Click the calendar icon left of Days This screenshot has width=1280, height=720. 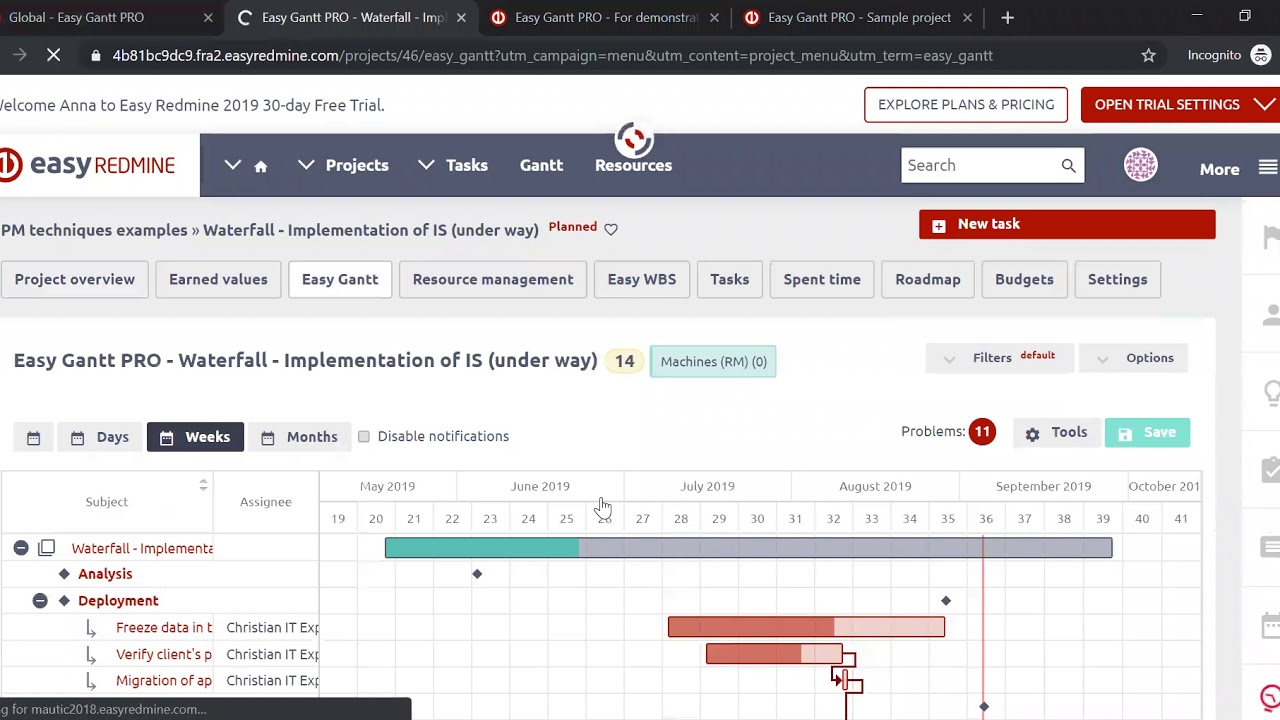tap(33, 437)
